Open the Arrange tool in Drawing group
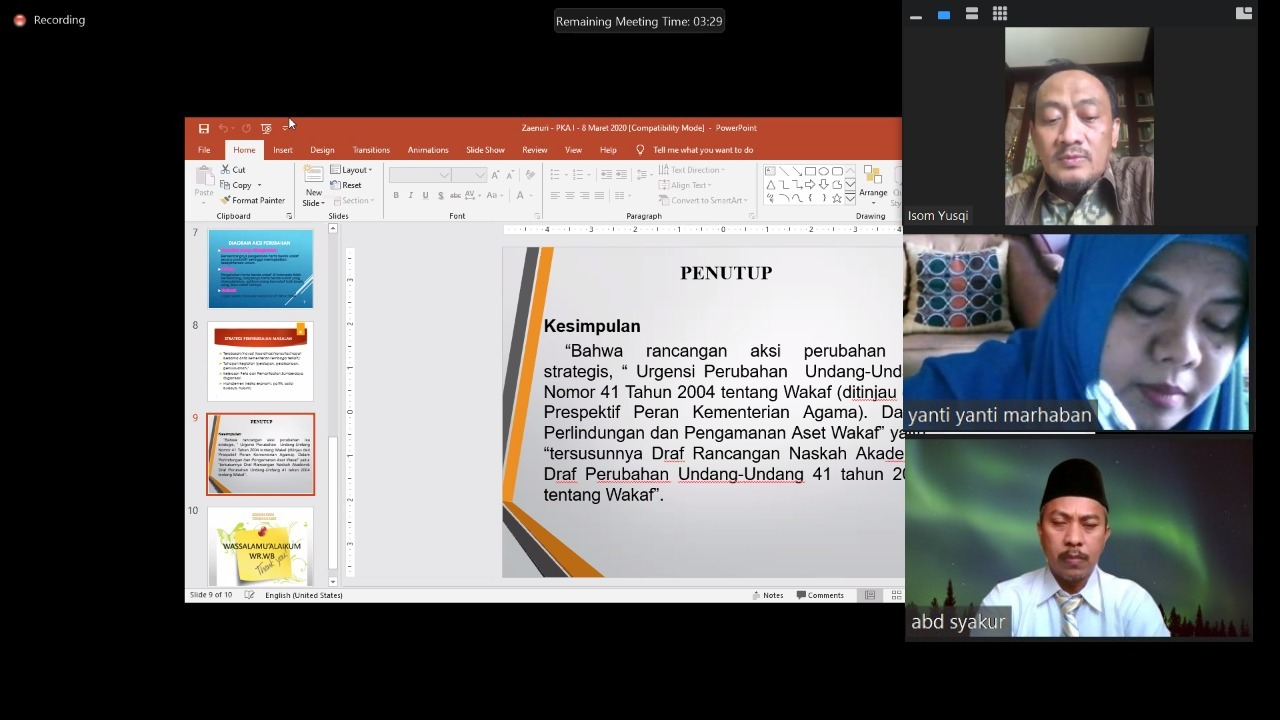Viewport: 1280px width, 720px height. tap(873, 188)
